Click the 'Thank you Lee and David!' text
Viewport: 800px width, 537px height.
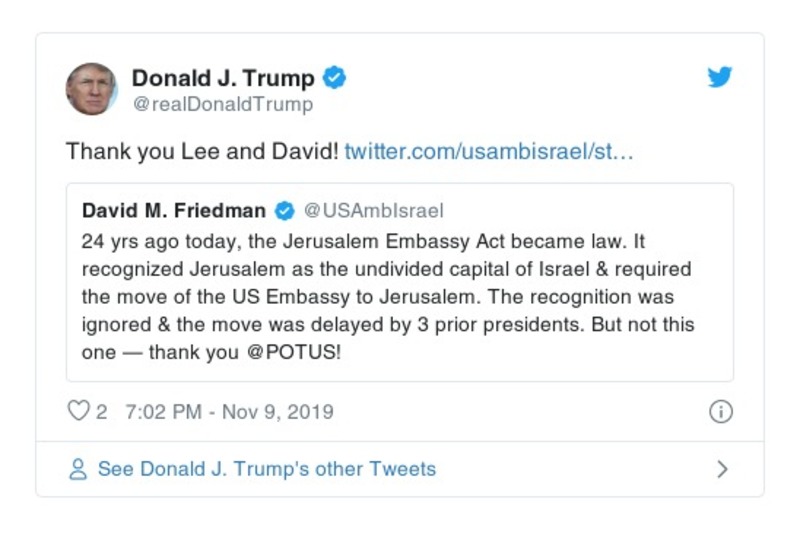[x=202, y=152]
